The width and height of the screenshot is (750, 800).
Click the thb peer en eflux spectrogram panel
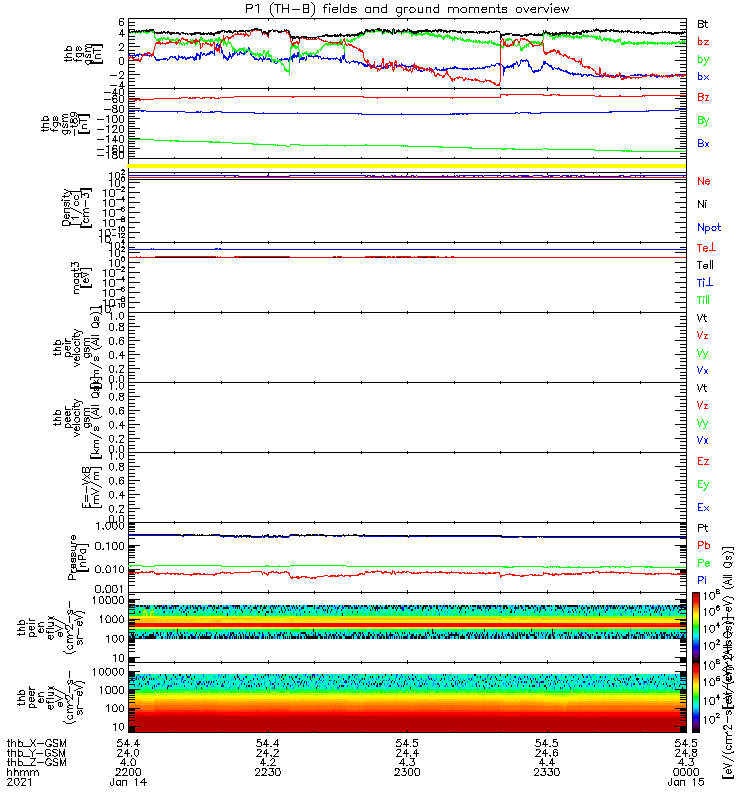[407, 697]
